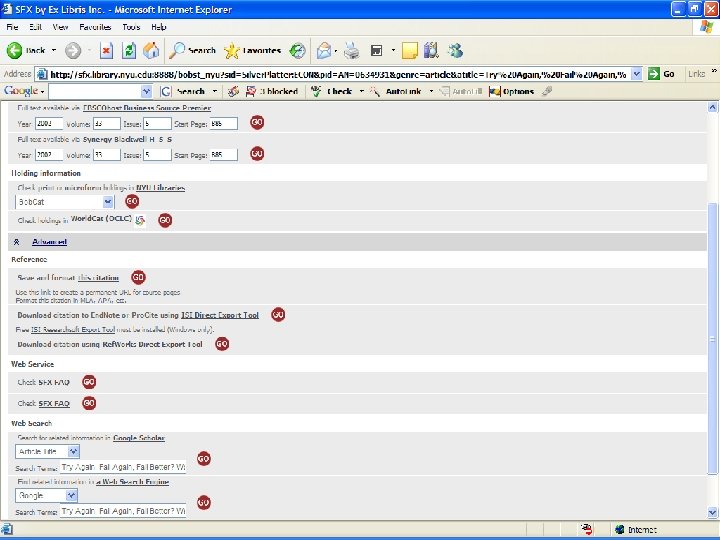Collapse the Advanced section arrows
Image resolution: width=720 pixels, height=540 pixels.
click(16, 242)
